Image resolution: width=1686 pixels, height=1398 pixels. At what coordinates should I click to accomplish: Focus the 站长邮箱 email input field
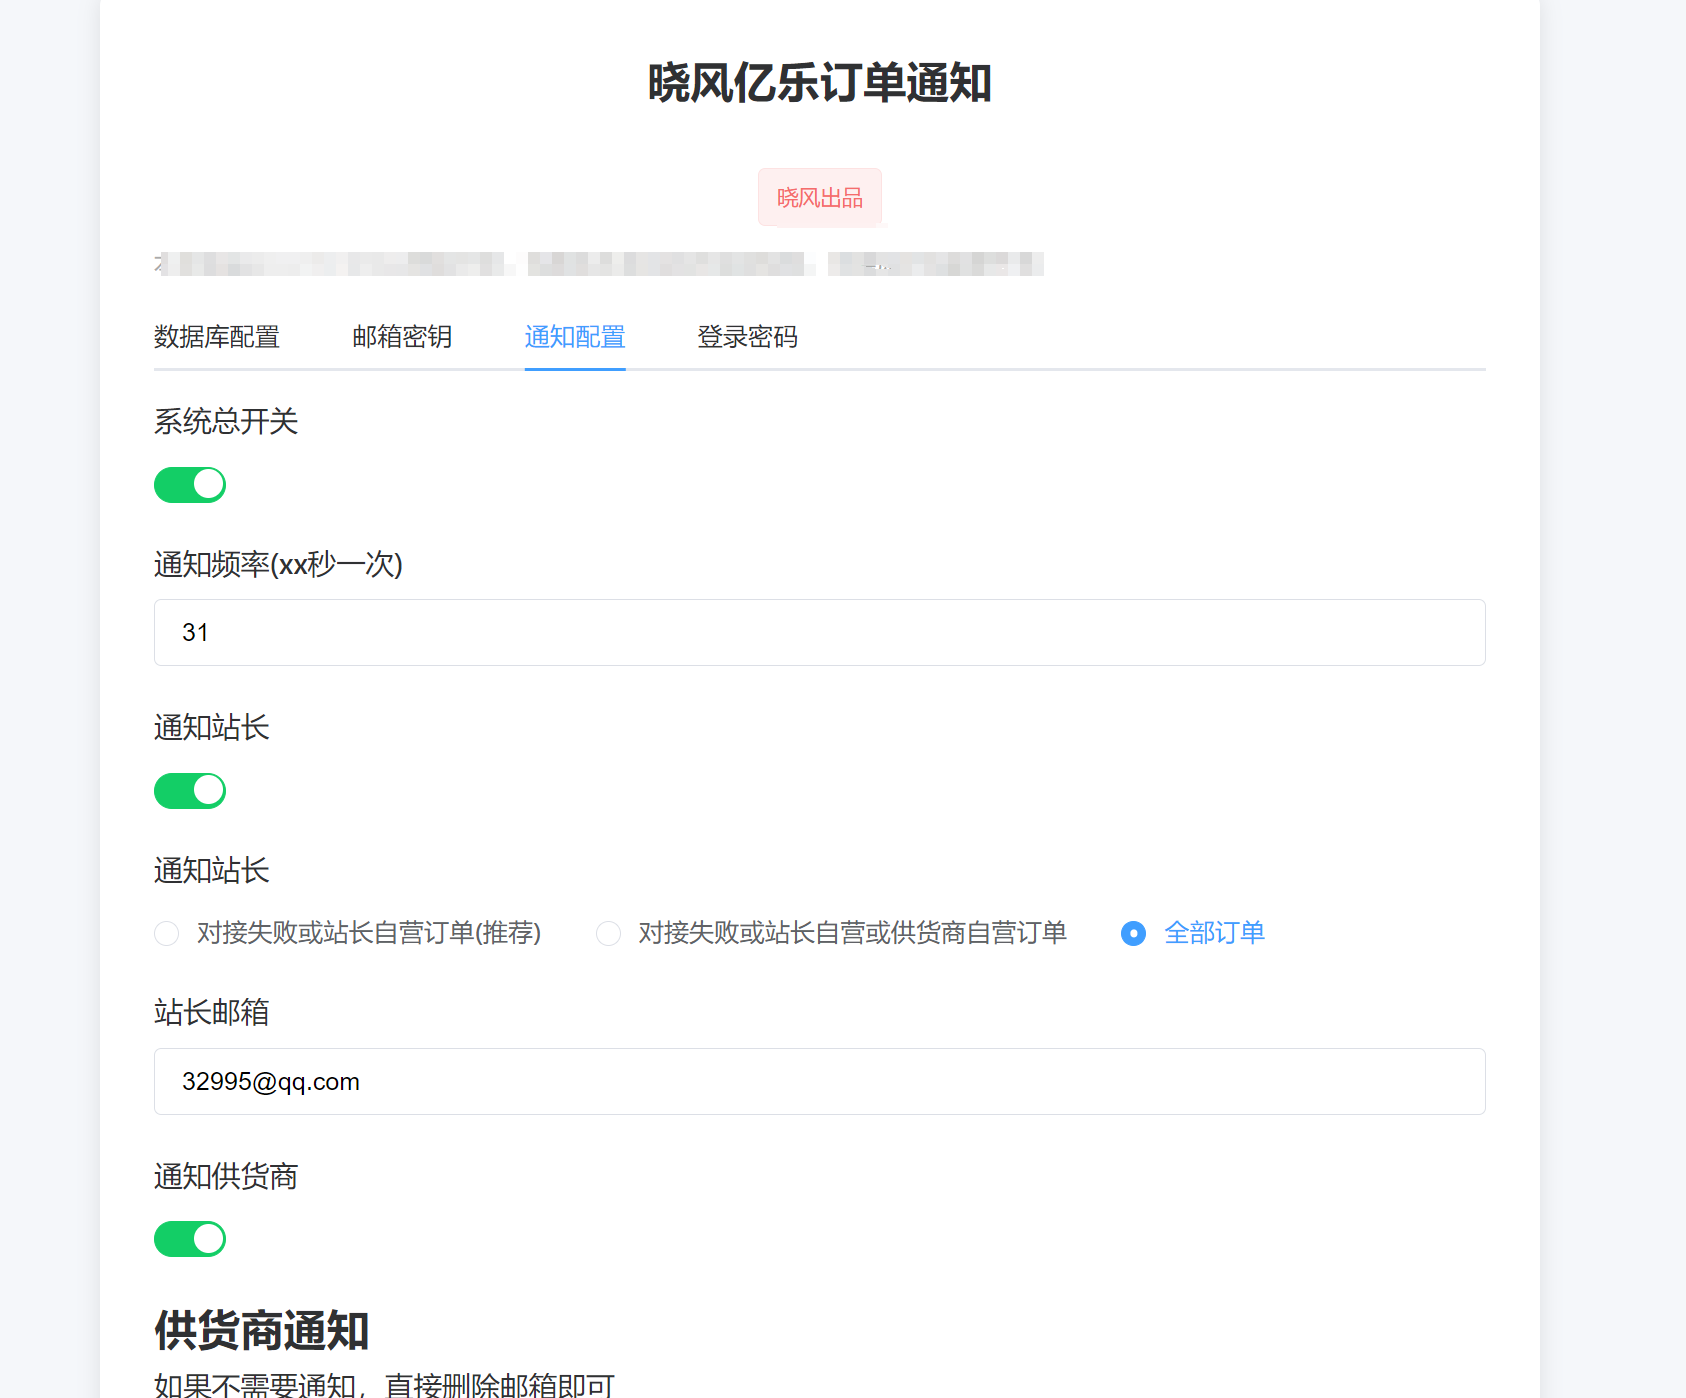[x=819, y=1082]
